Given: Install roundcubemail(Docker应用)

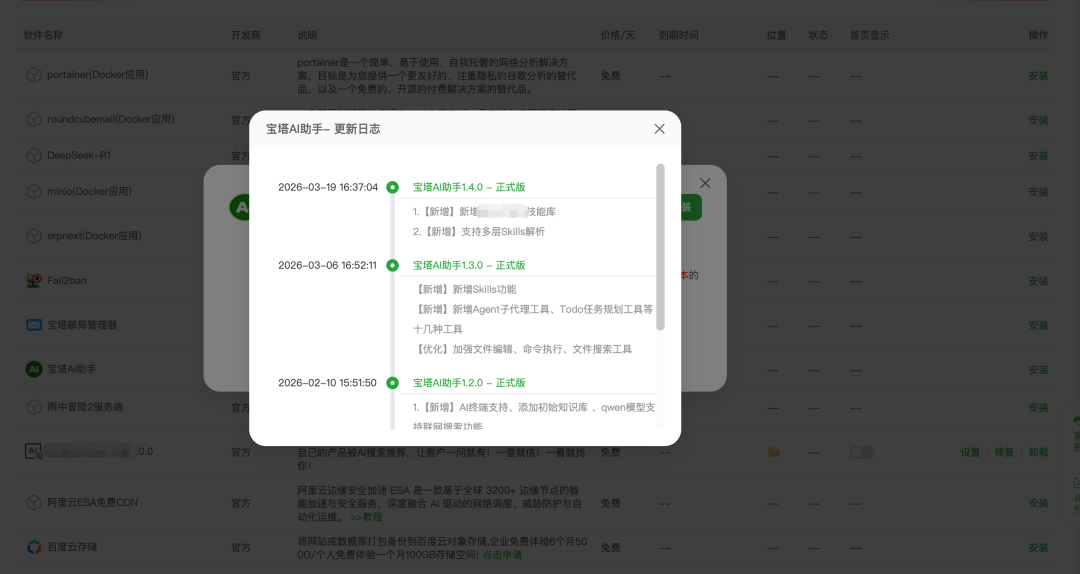Looking at the screenshot, I should (x=1038, y=120).
